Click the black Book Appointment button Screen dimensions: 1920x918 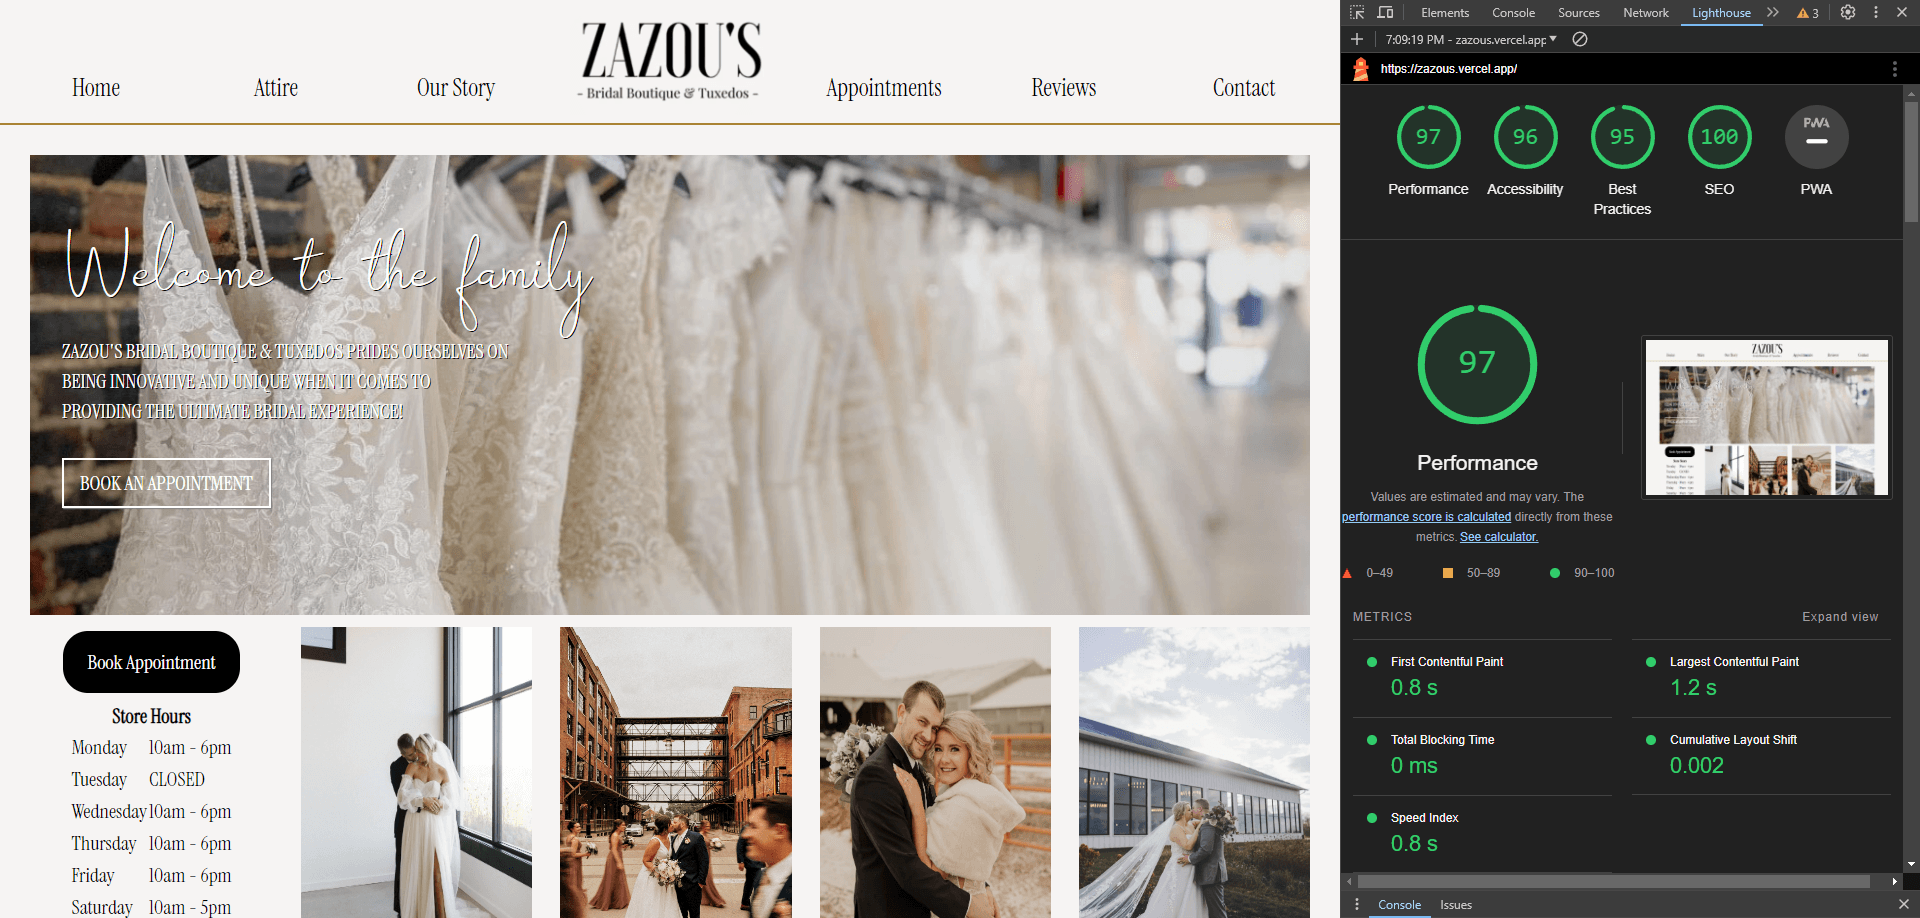click(151, 662)
